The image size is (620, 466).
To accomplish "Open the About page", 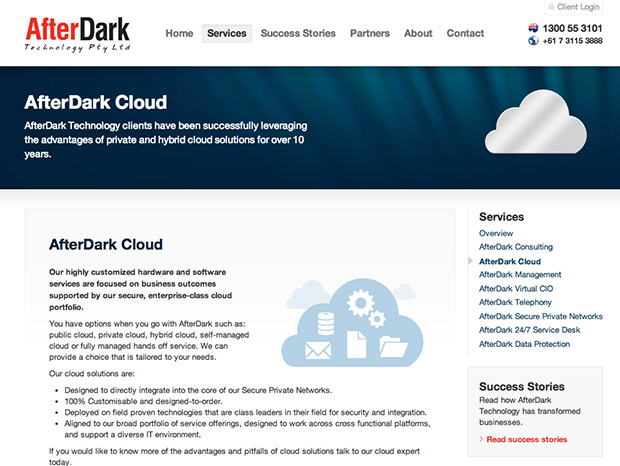I will 418,33.
